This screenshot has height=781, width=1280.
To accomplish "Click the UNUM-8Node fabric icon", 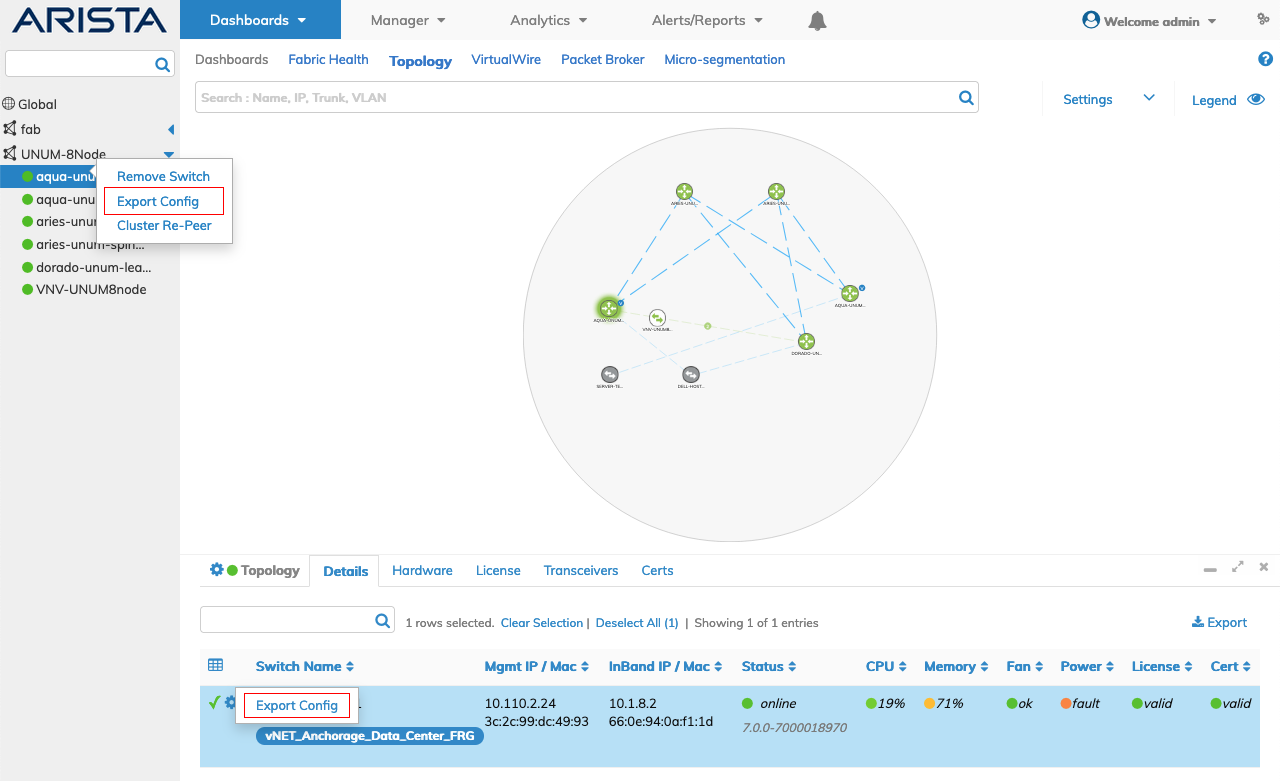I will pyautogui.click(x=10, y=154).
